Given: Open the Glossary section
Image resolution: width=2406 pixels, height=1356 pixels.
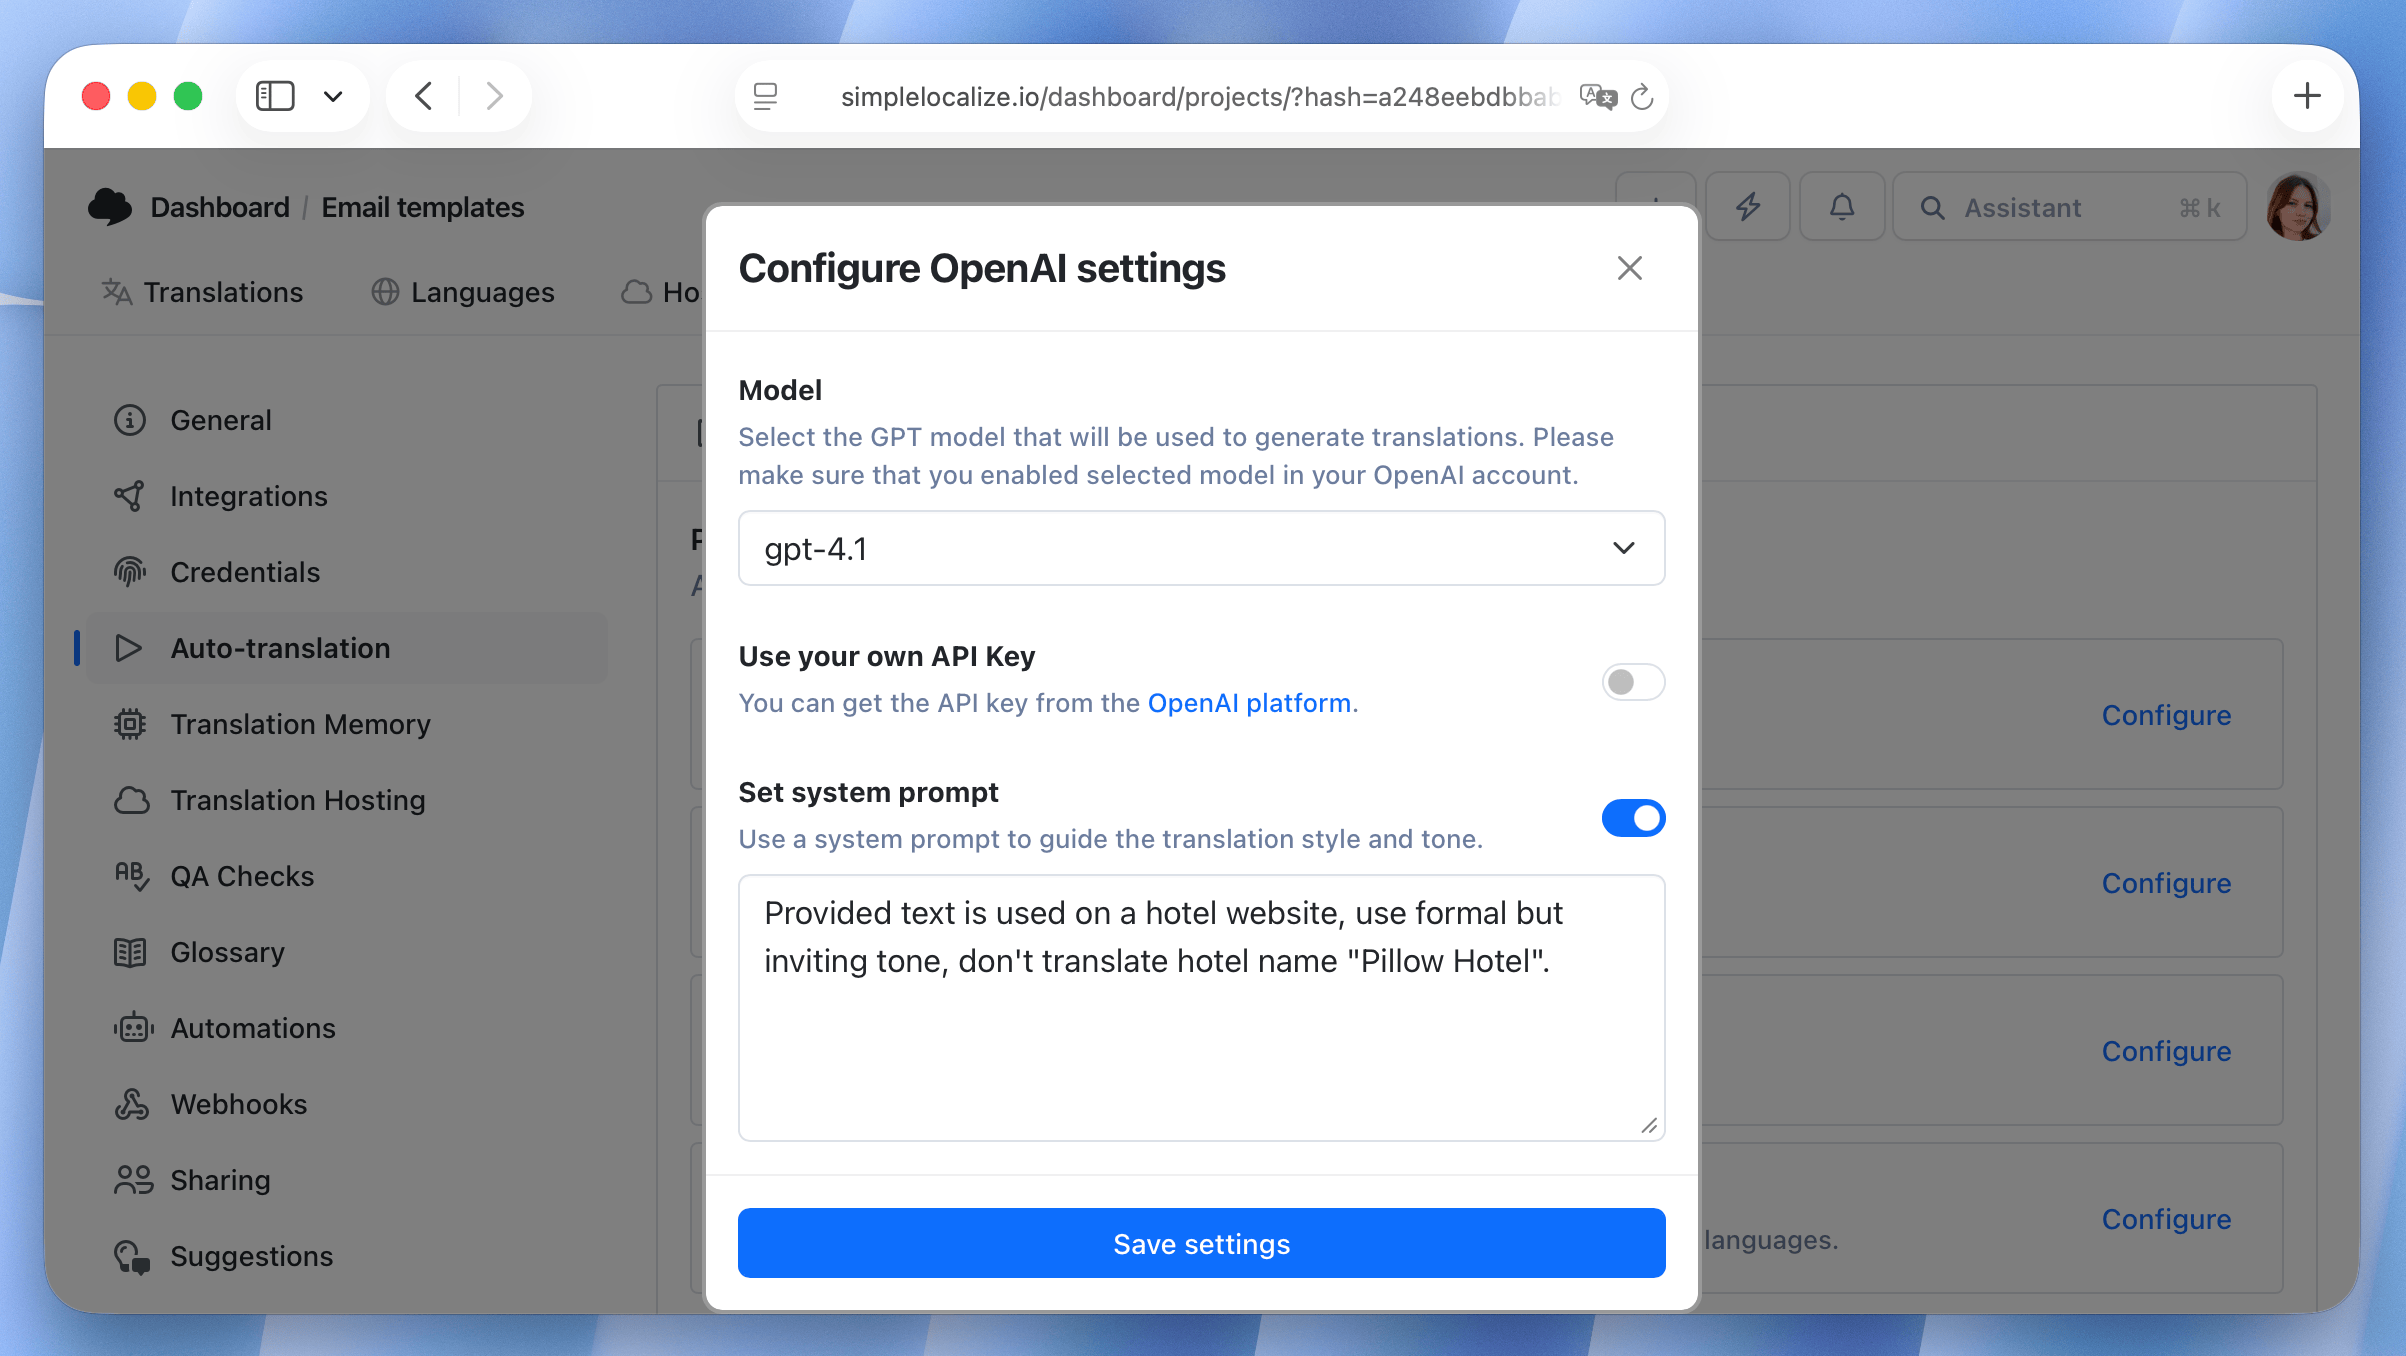Looking at the screenshot, I should point(226,952).
